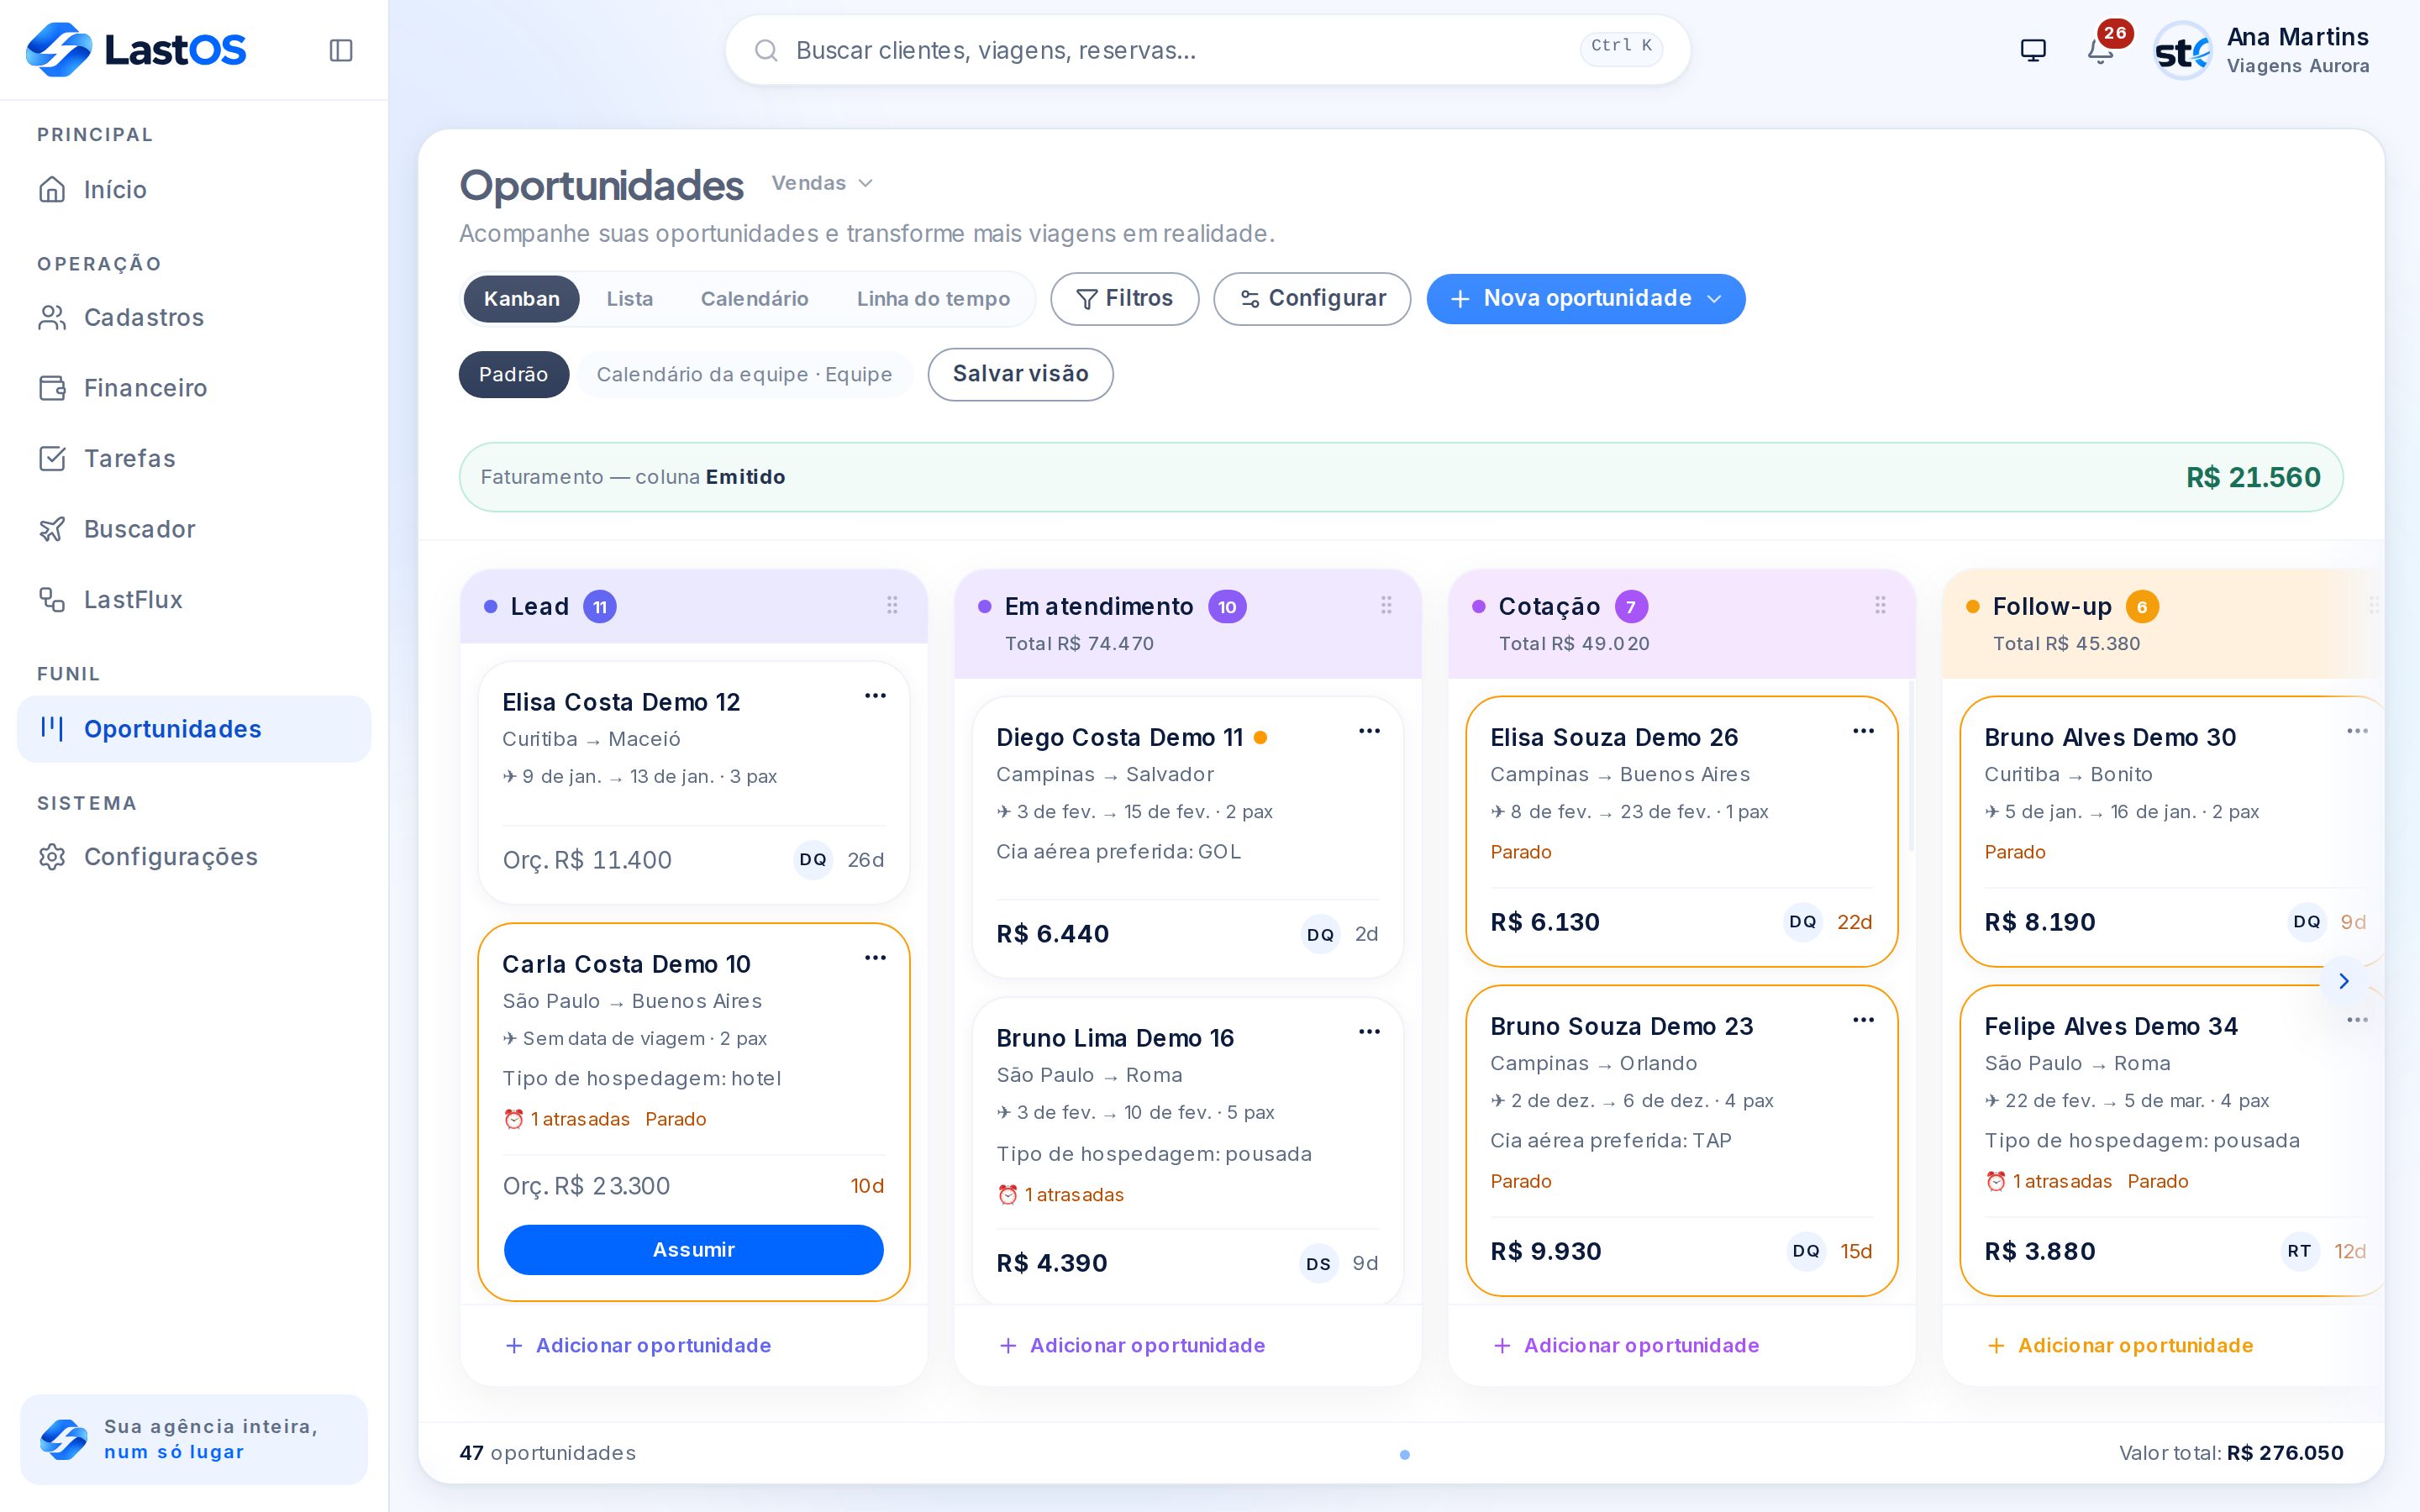Open Configurações in sidebar
Viewport: 2420px width, 1512px height.
(x=194, y=857)
